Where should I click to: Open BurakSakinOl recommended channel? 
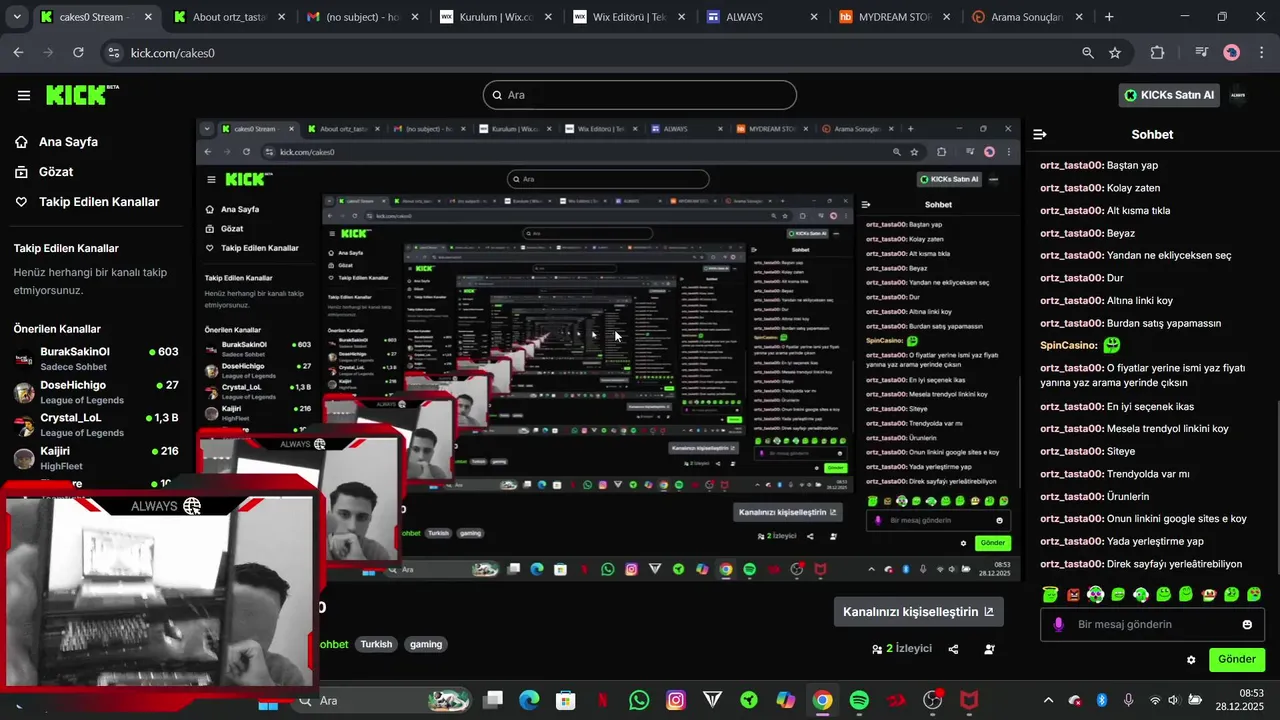click(96, 358)
